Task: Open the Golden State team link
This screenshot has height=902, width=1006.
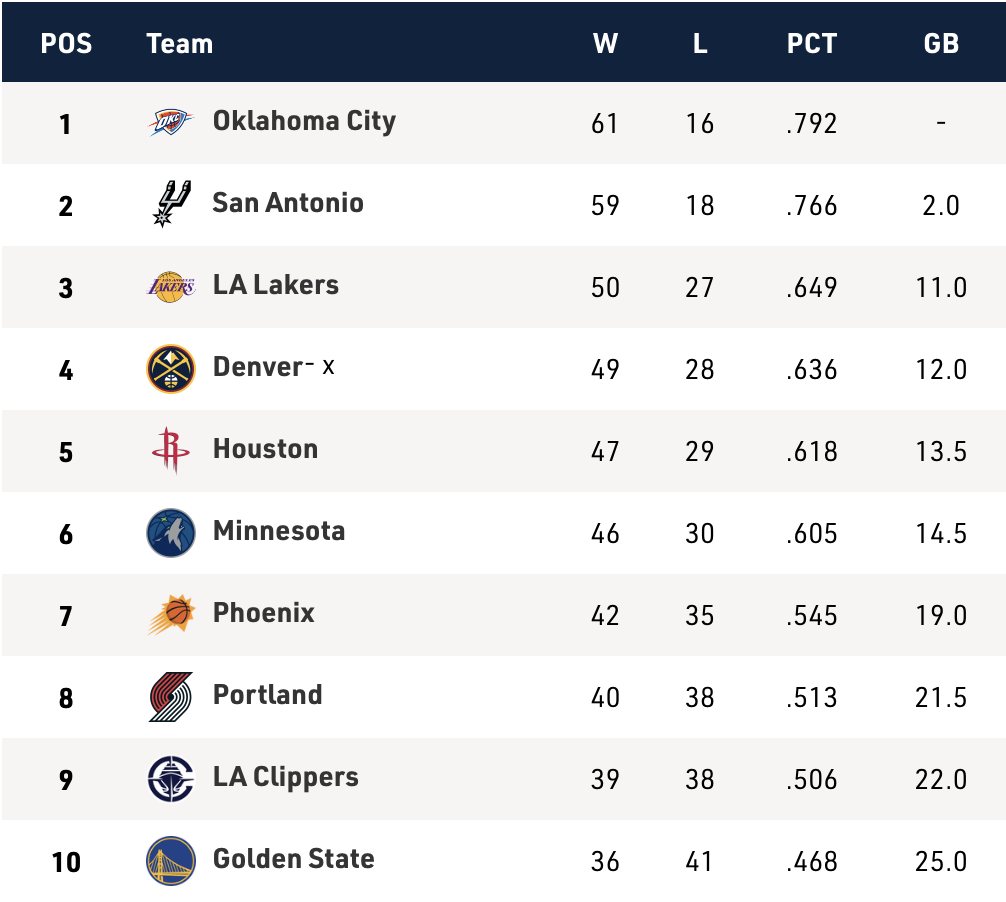Action: click(293, 858)
